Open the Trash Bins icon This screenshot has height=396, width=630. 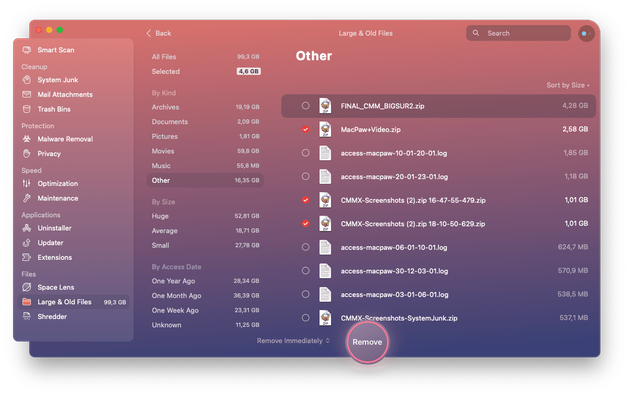27,109
